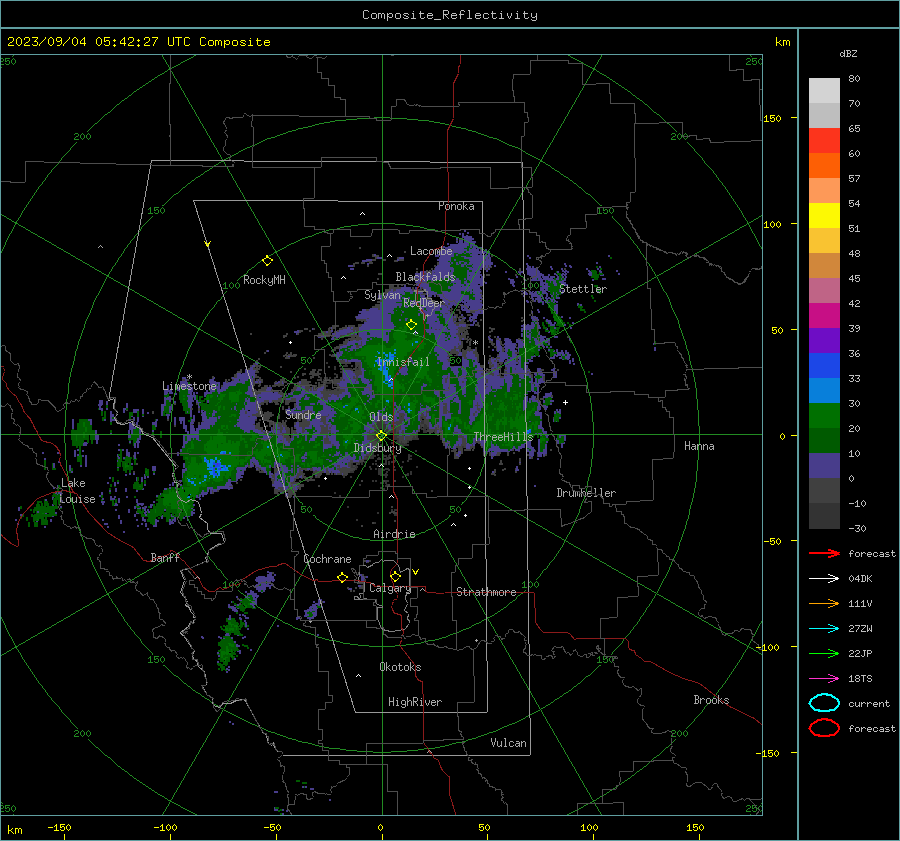Image resolution: width=900 pixels, height=841 pixels.
Task: Click the cyan 'current' ellipse icon
Action: (824, 703)
